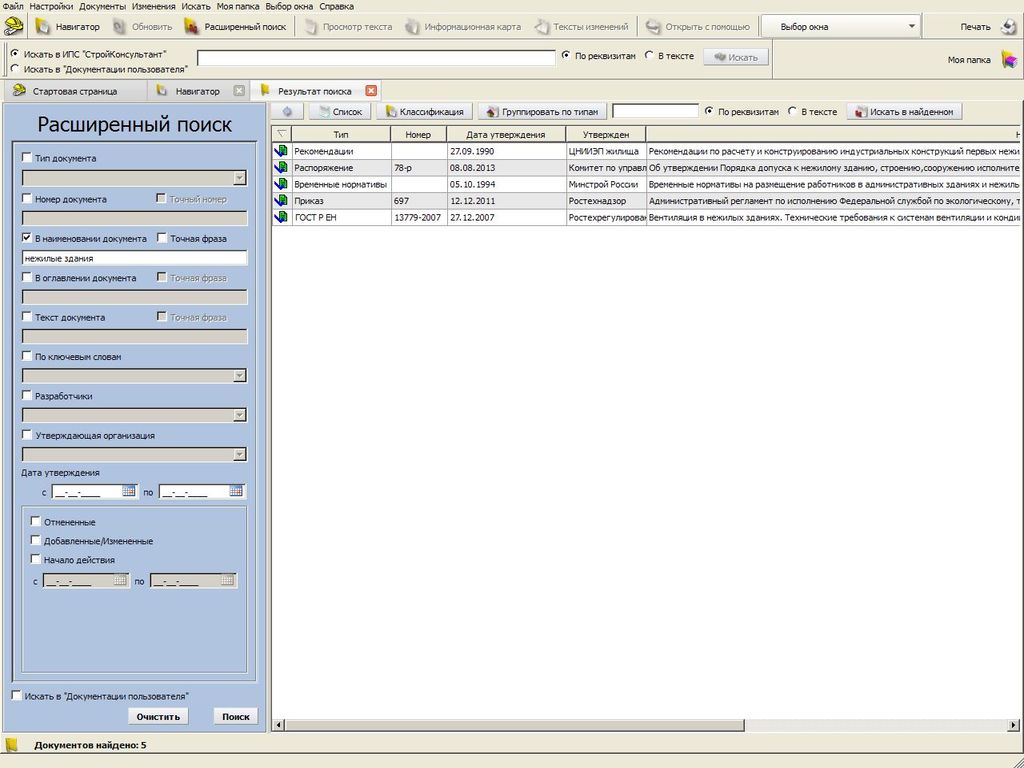Open Информационная карта from the toolbar
Screen dimensions: 1024x768
[463, 27]
